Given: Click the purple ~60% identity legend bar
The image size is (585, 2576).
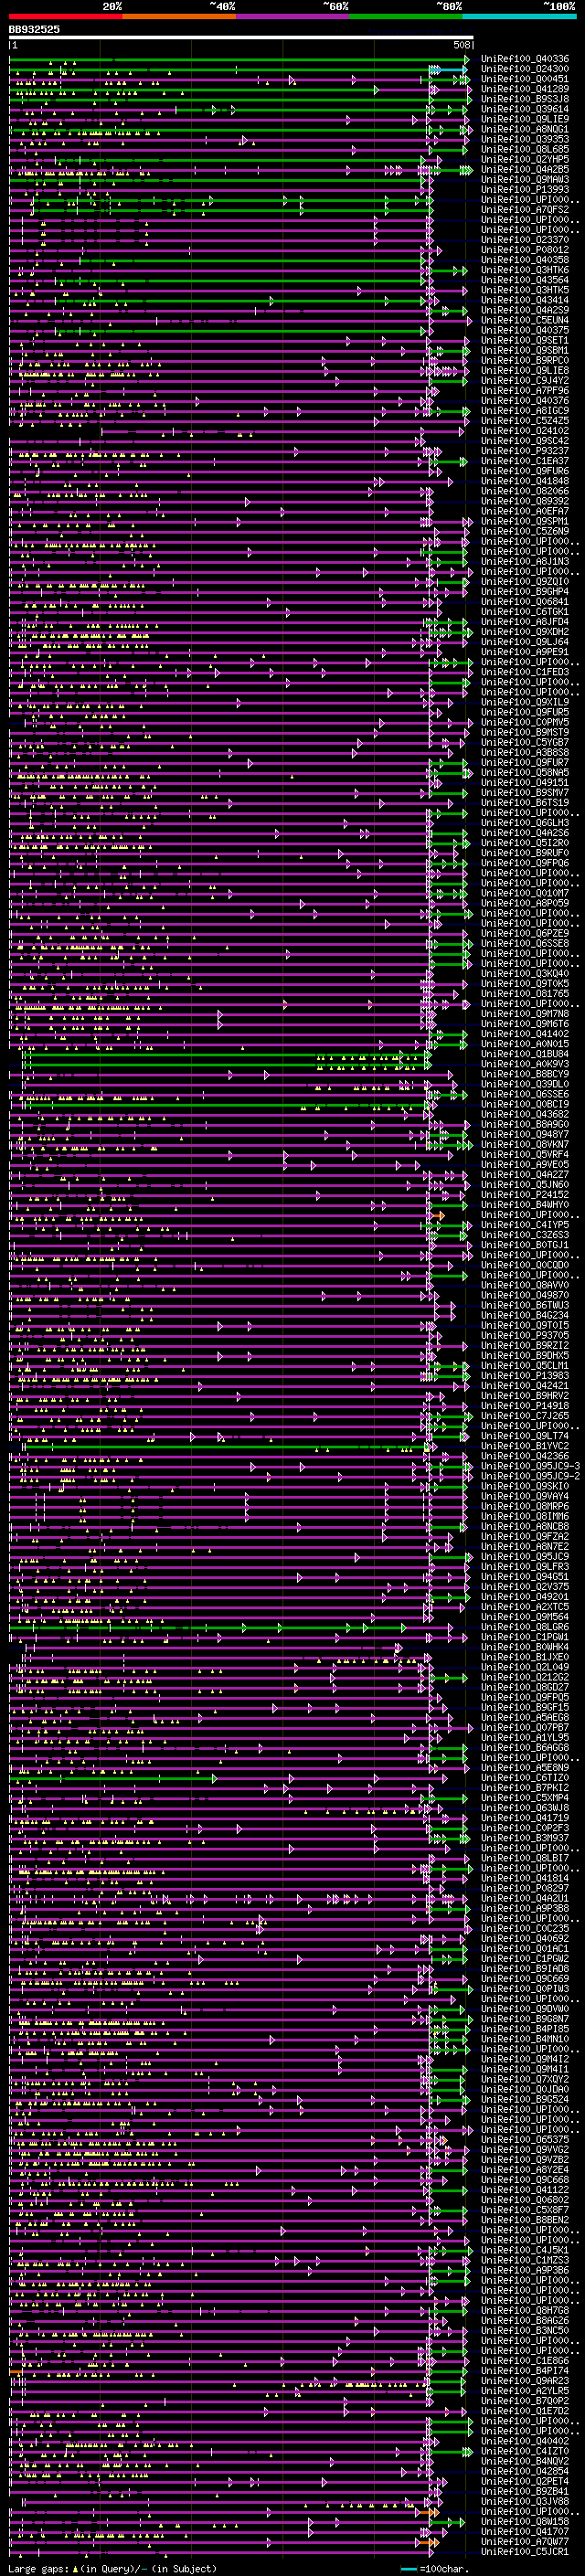Looking at the screenshot, I should (293, 16).
